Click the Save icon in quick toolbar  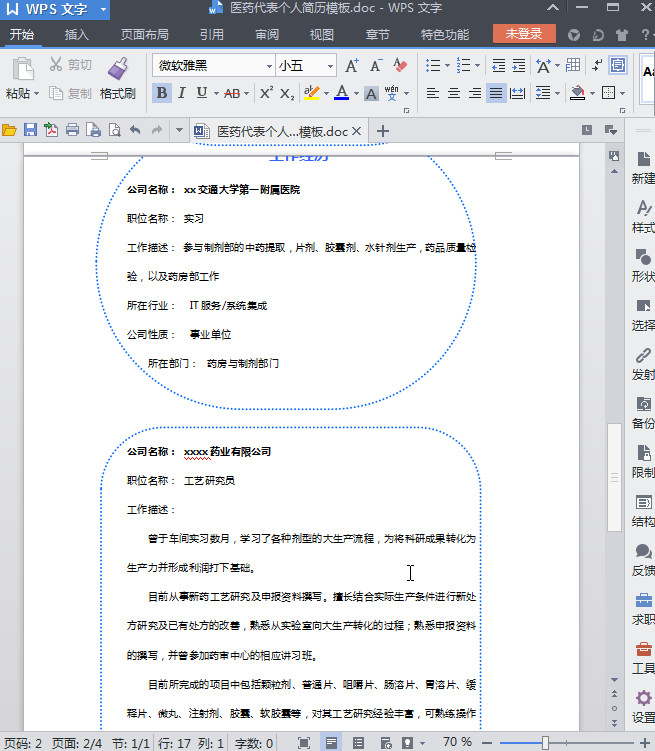(x=30, y=130)
